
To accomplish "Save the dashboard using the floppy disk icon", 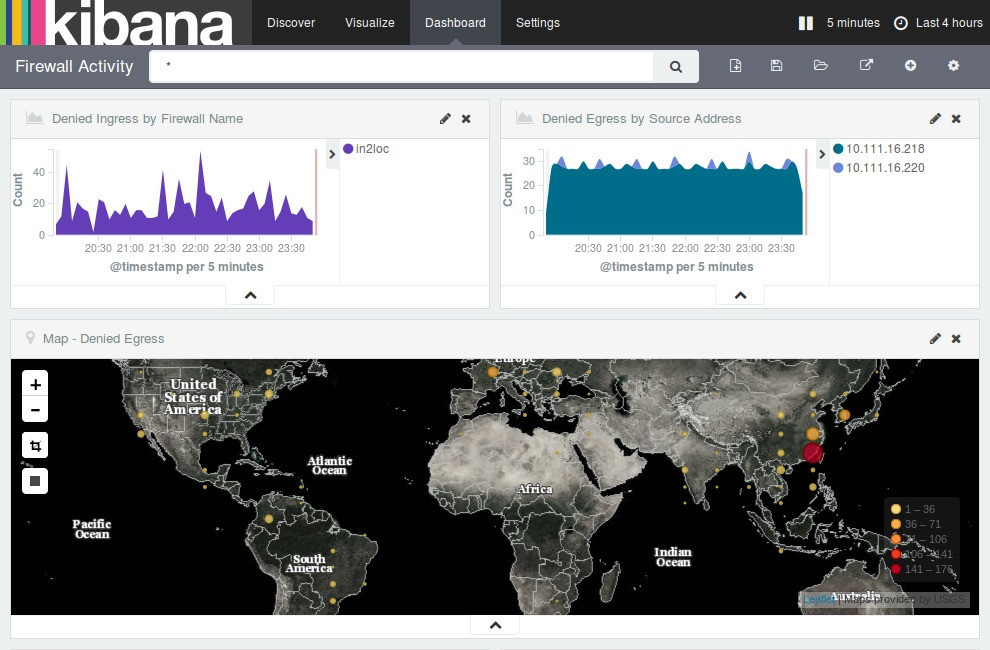I will [777, 66].
